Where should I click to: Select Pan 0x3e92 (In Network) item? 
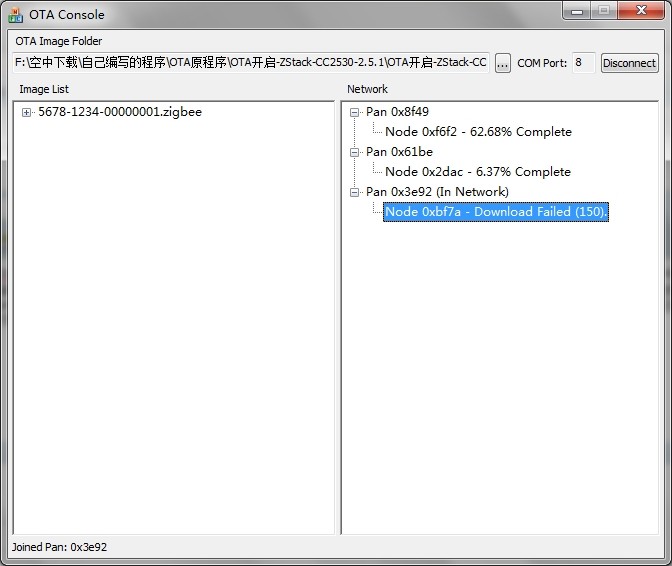pyautogui.click(x=437, y=192)
